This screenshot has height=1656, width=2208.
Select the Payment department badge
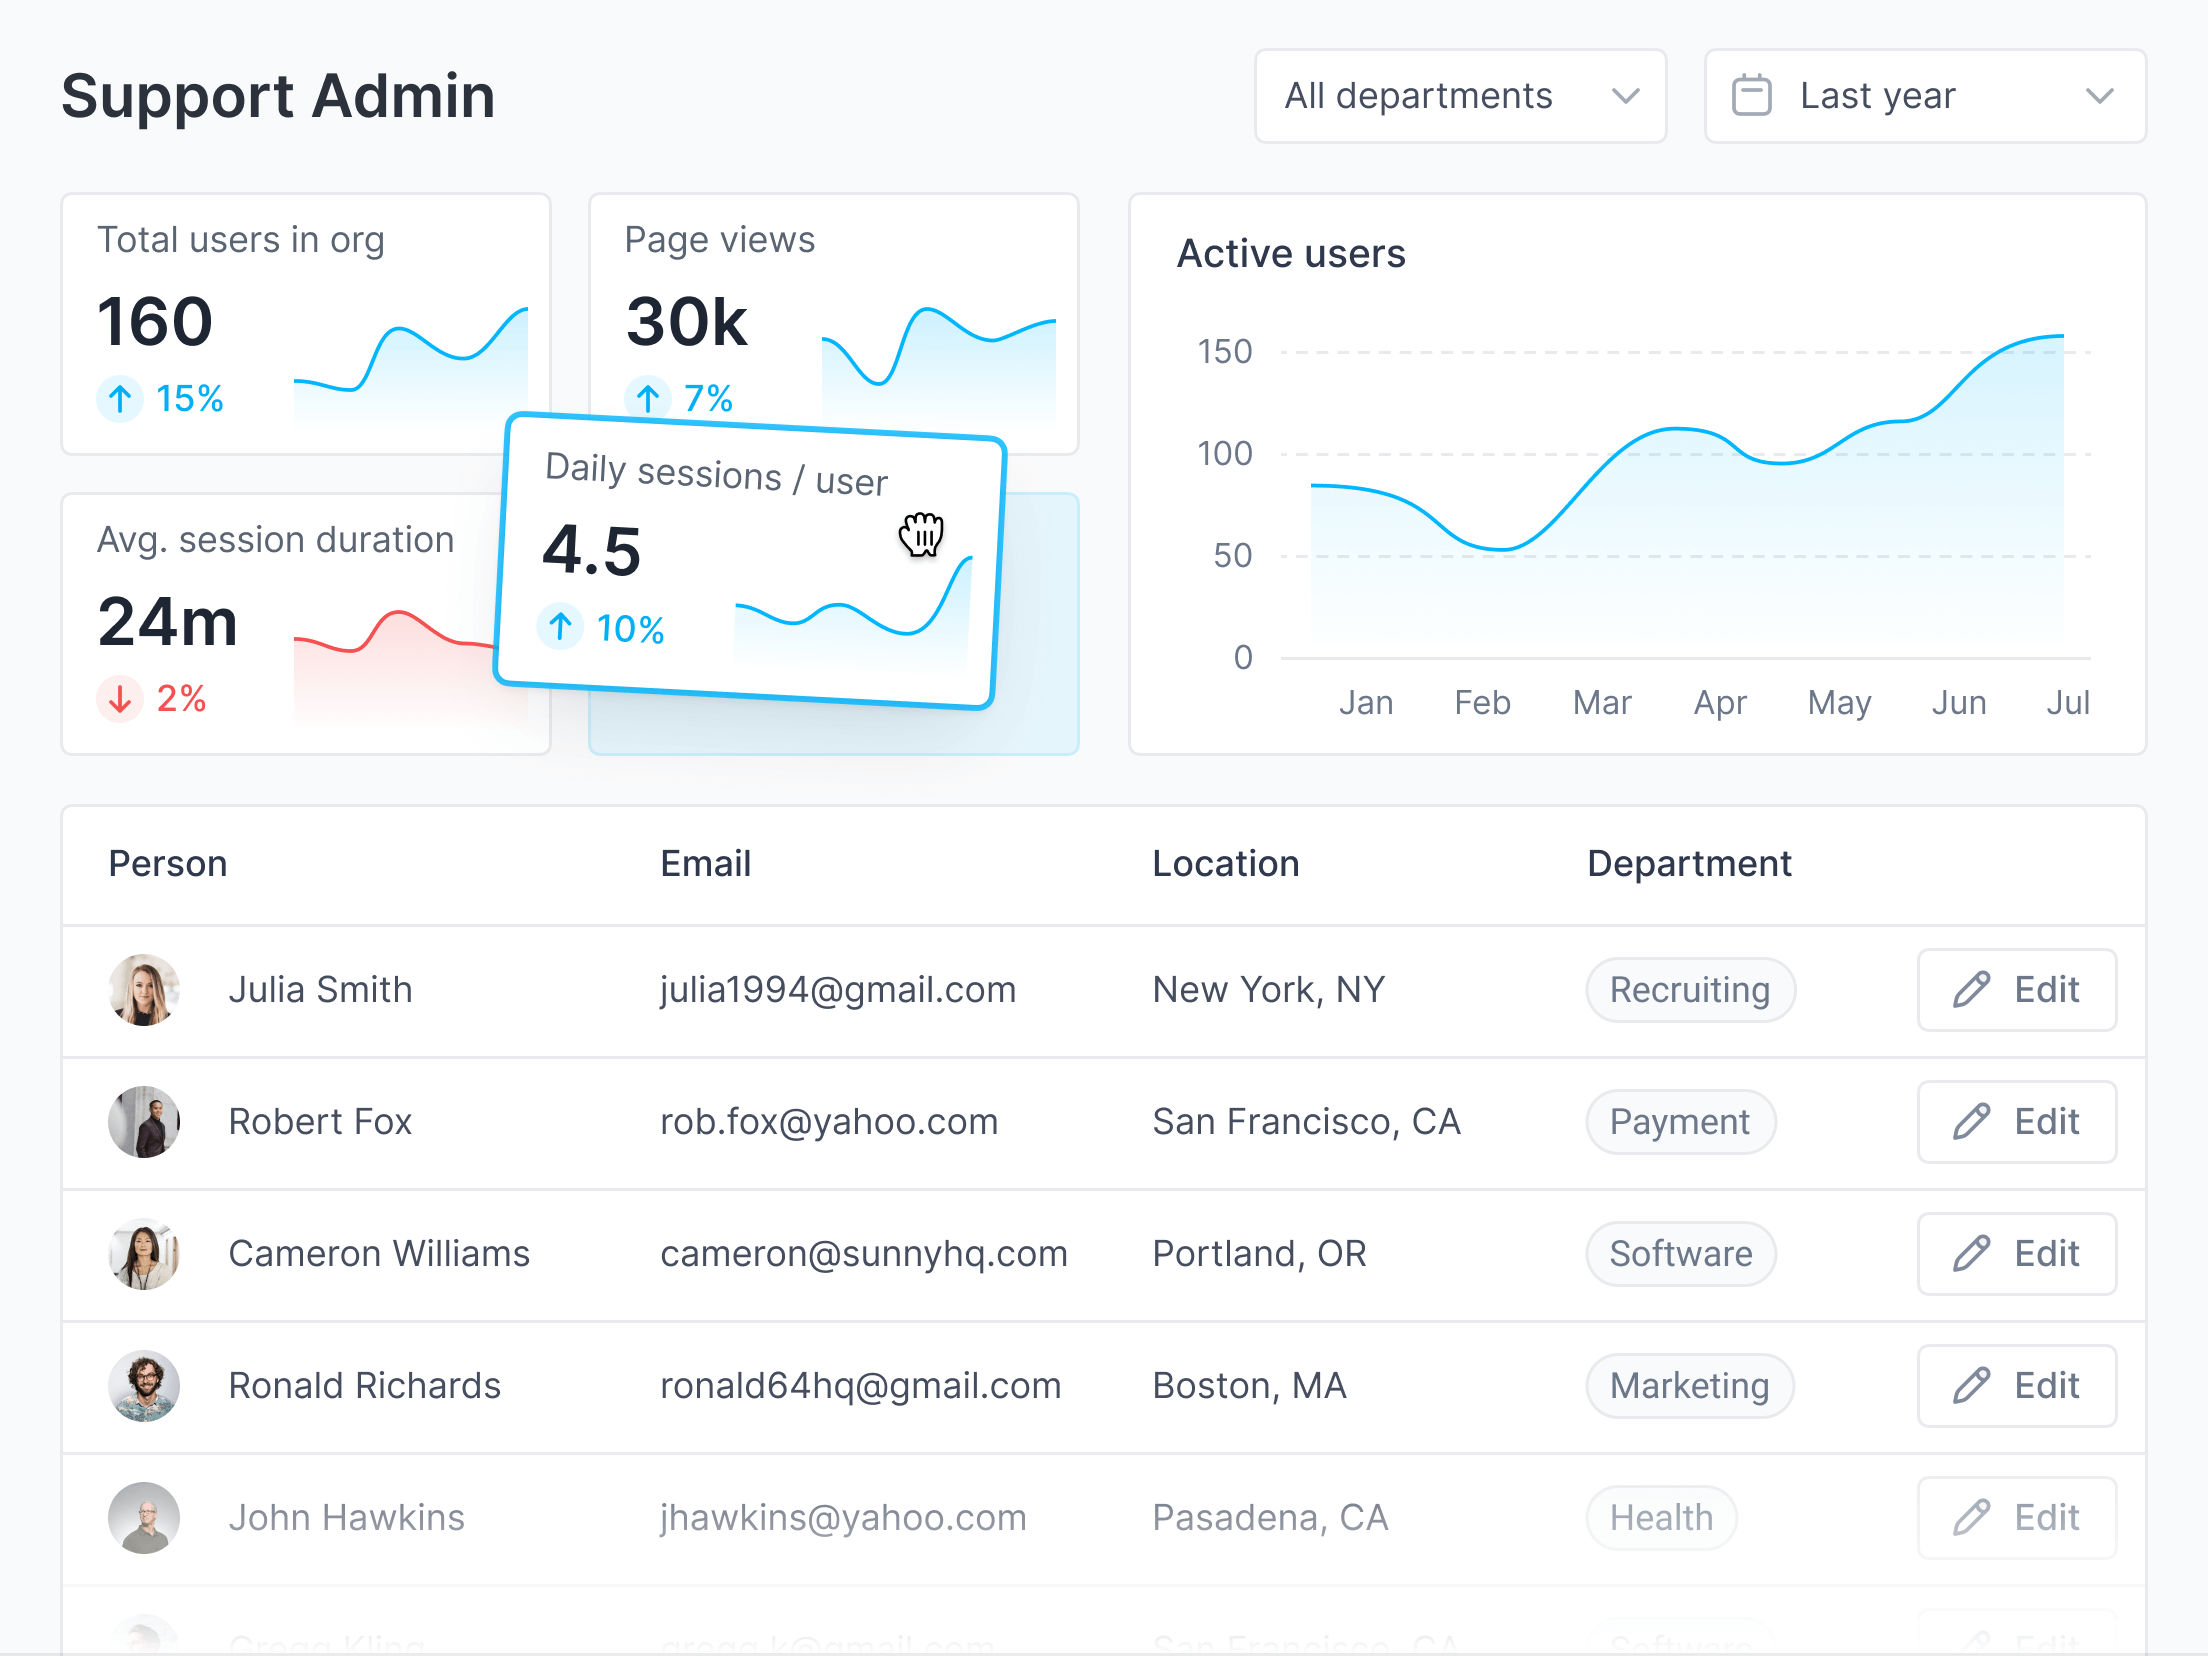point(1680,1122)
